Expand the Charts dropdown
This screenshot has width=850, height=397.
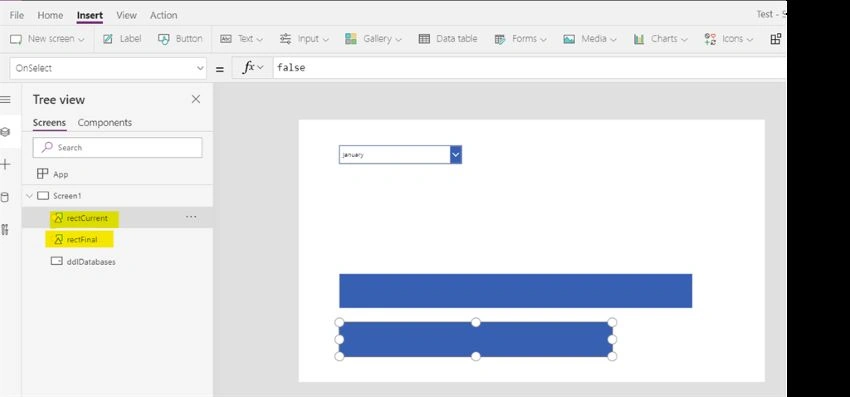[x=660, y=39]
